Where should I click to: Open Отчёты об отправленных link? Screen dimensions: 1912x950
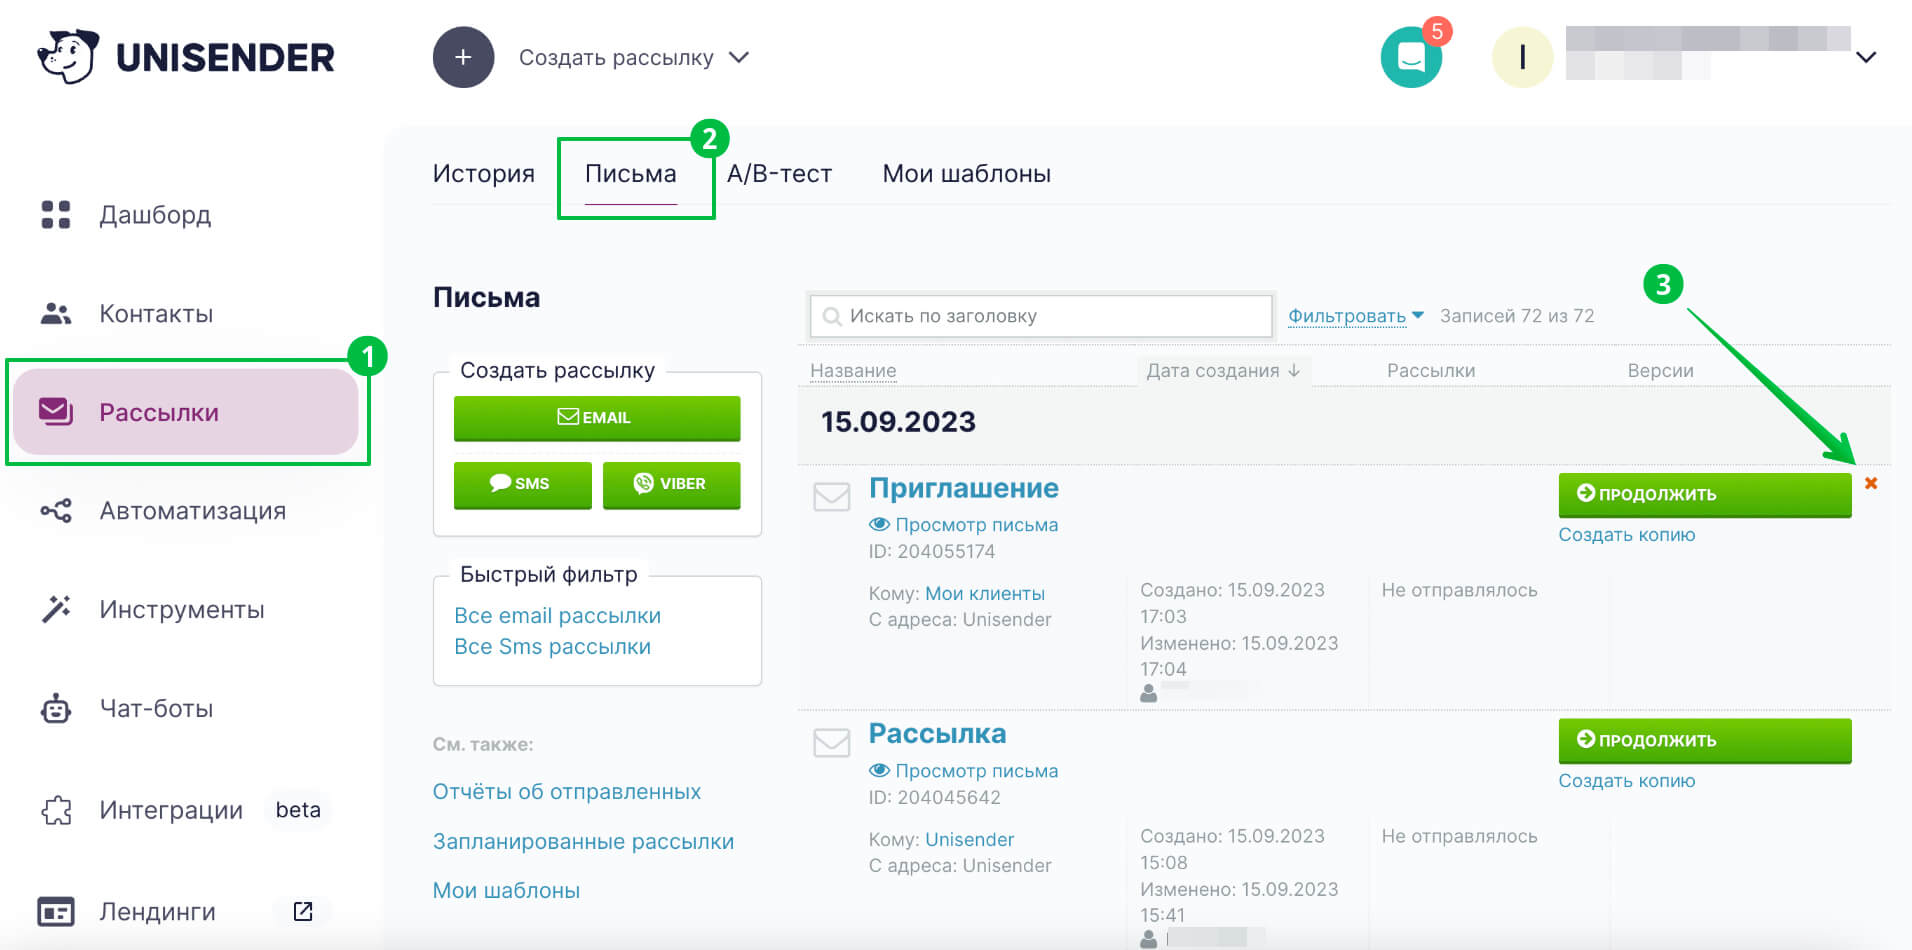(x=567, y=791)
